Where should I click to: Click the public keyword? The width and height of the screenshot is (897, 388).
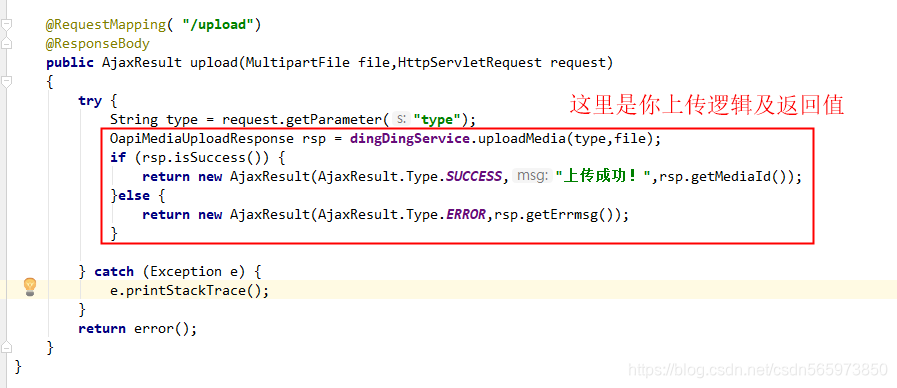point(70,63)
